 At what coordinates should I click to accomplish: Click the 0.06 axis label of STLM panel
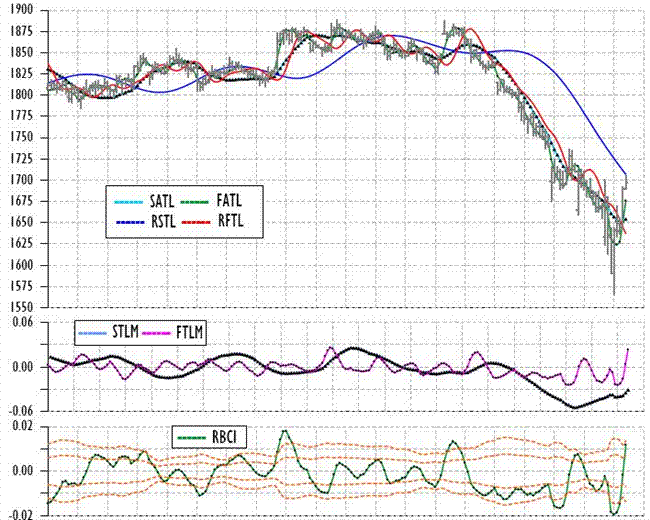click(x=23, y=322)
